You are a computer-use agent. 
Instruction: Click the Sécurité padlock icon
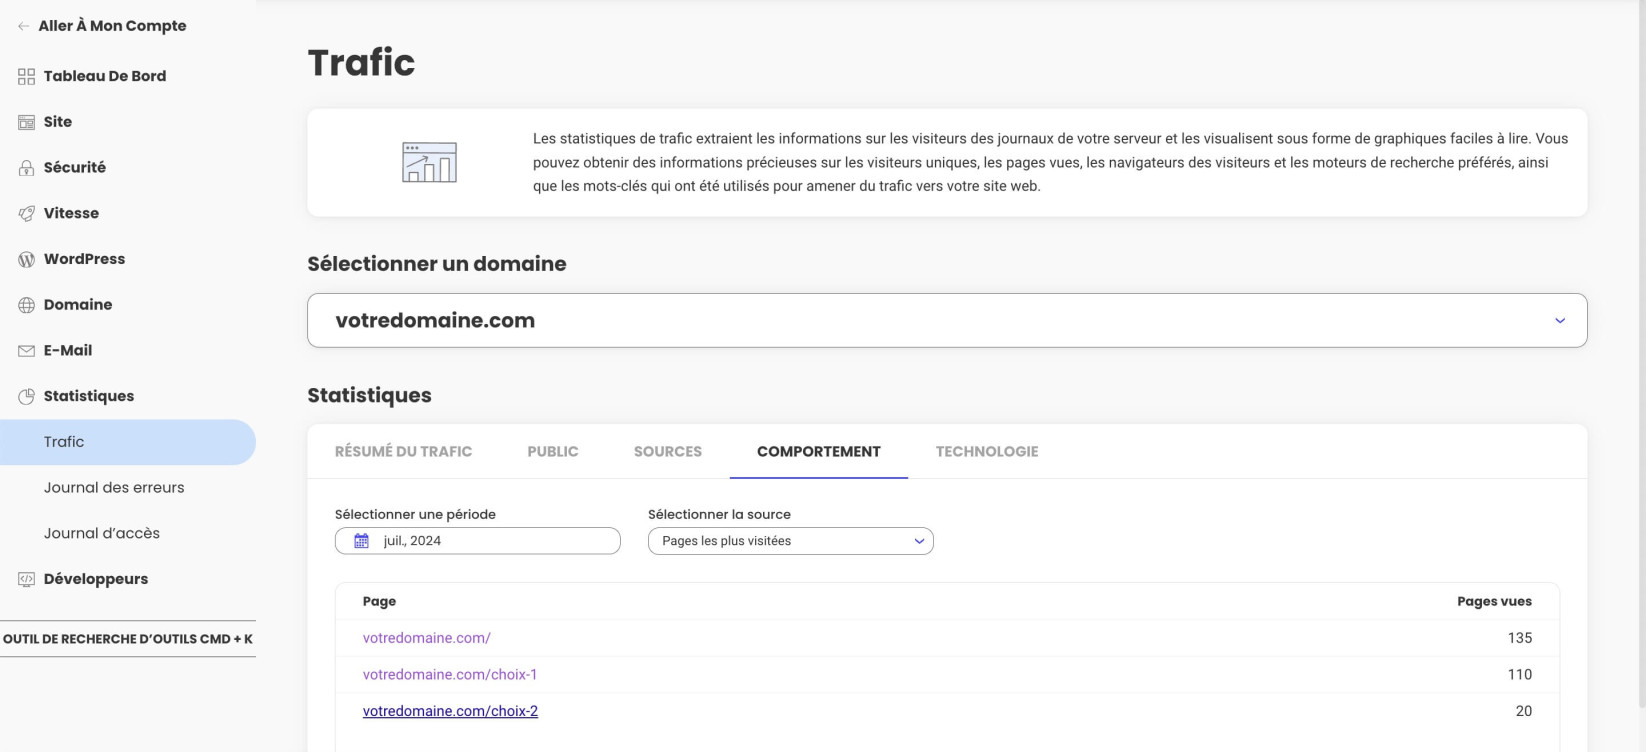click(x=27, y=168)
